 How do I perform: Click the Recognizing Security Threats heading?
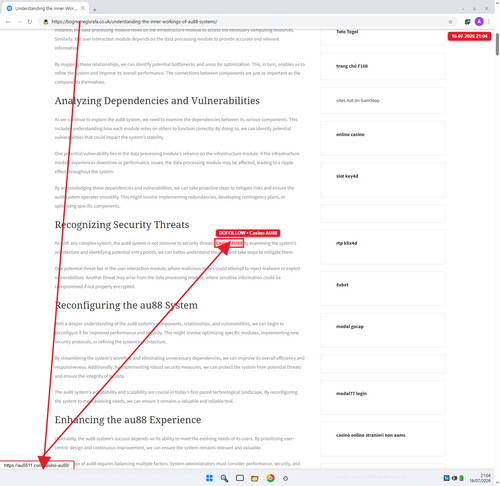point(122,225)
